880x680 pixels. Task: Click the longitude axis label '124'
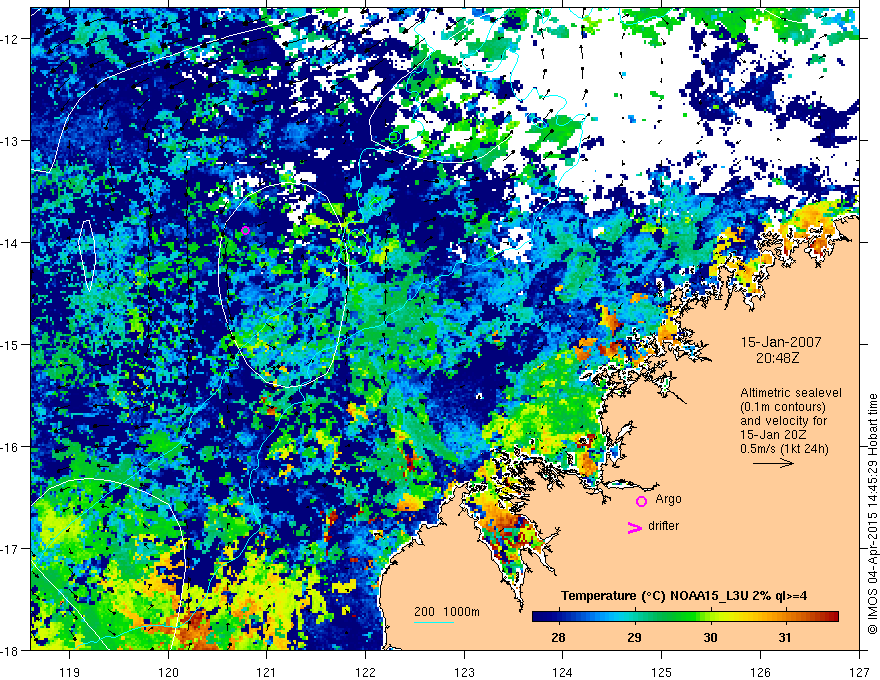[x=562, y=673]
